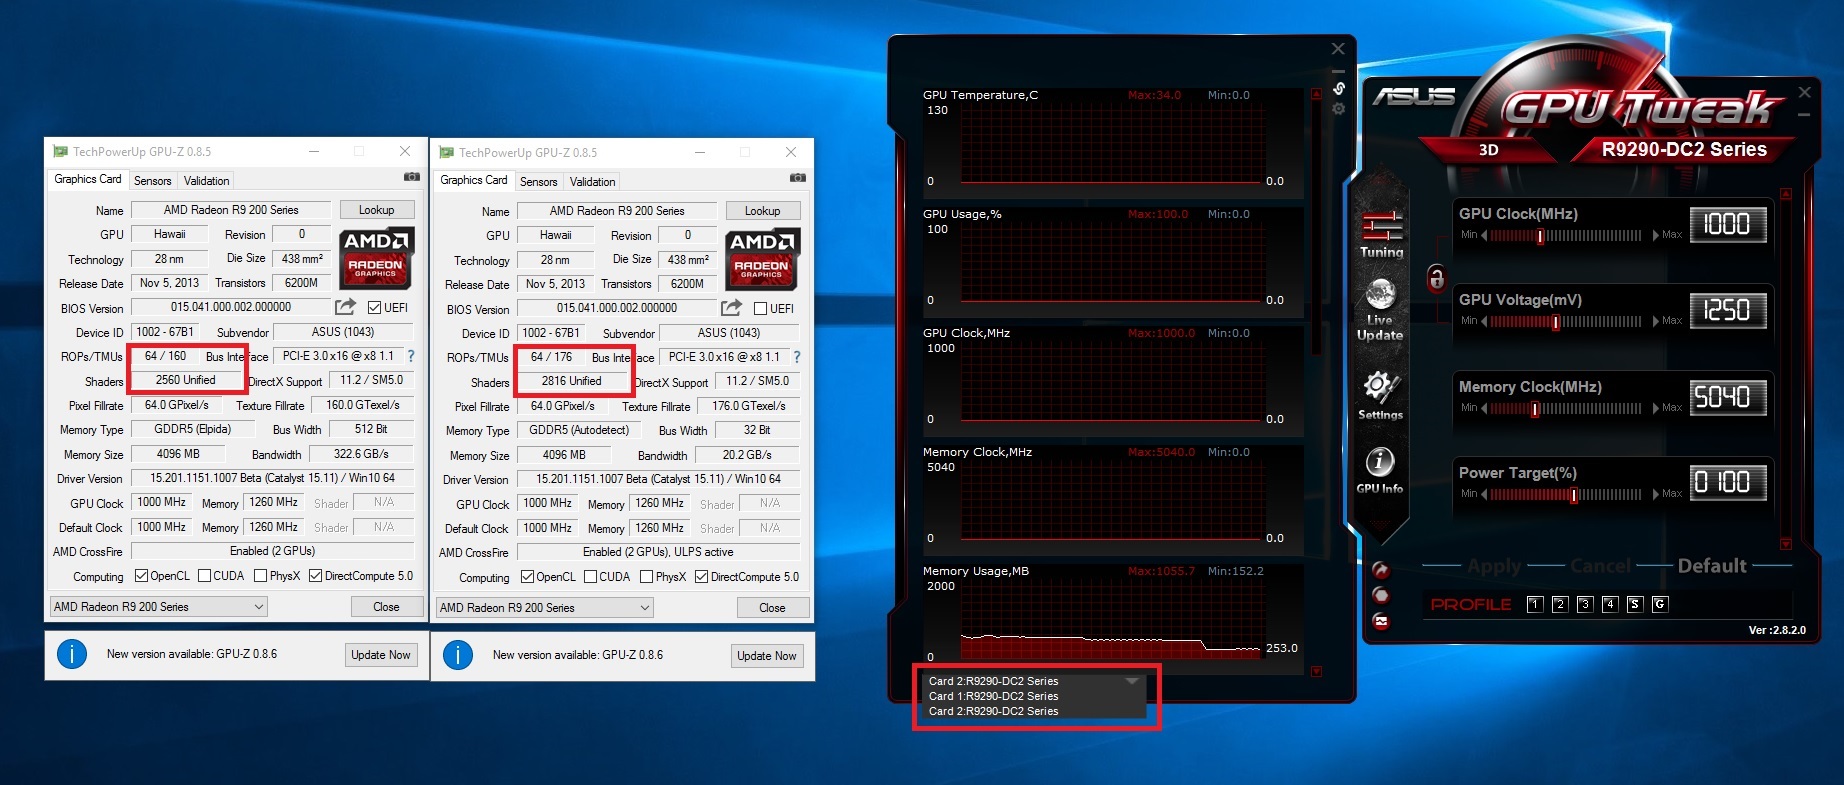Image resolution: width=1844 pixels, height=785 pixels.
Task: Click the monitor graph's top scroll arrow
Action: pyautogui.click(x=1316, y=94)
